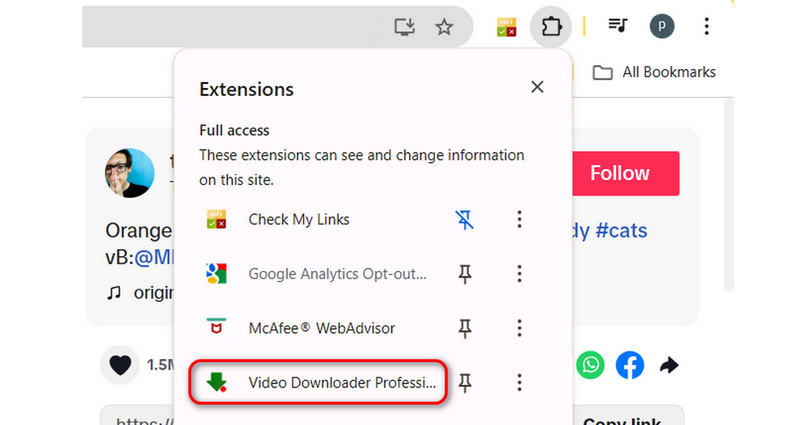Click the Extensions puzzle piece icon
Viewport: 800px width, 425px height.
pos(551,27)
